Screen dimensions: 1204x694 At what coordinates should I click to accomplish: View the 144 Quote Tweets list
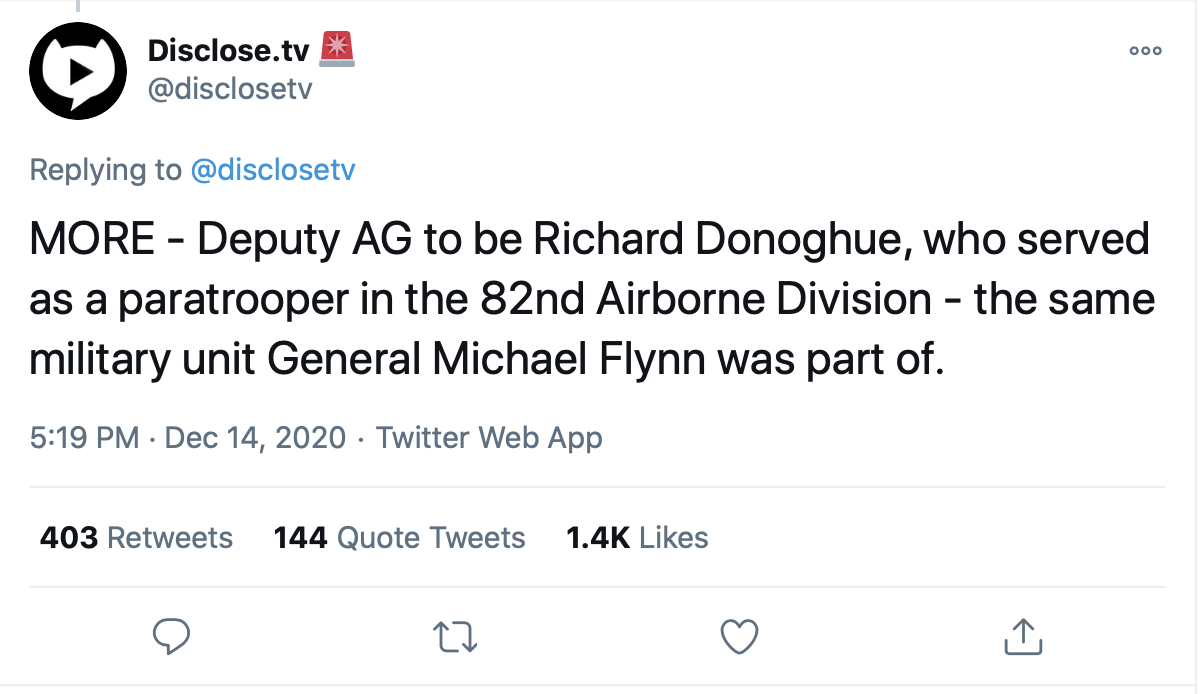(399, 537)
